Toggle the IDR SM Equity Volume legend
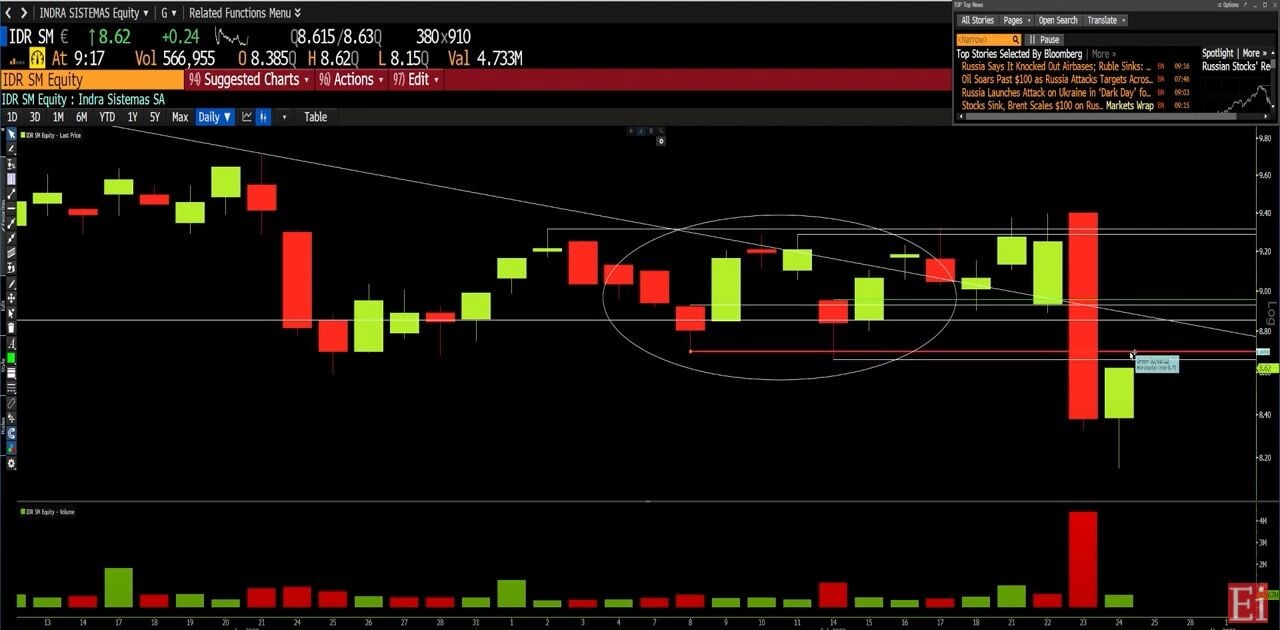The height and width of the screenshot is (630, 1280). pyautogui.click(x=47, y=512)
